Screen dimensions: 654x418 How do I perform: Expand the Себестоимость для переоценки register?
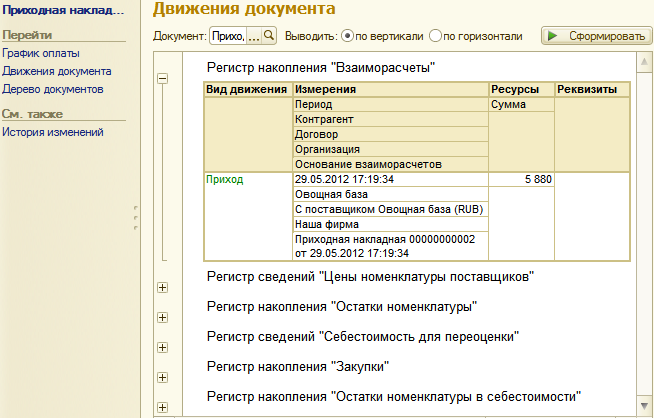[163, 347]
